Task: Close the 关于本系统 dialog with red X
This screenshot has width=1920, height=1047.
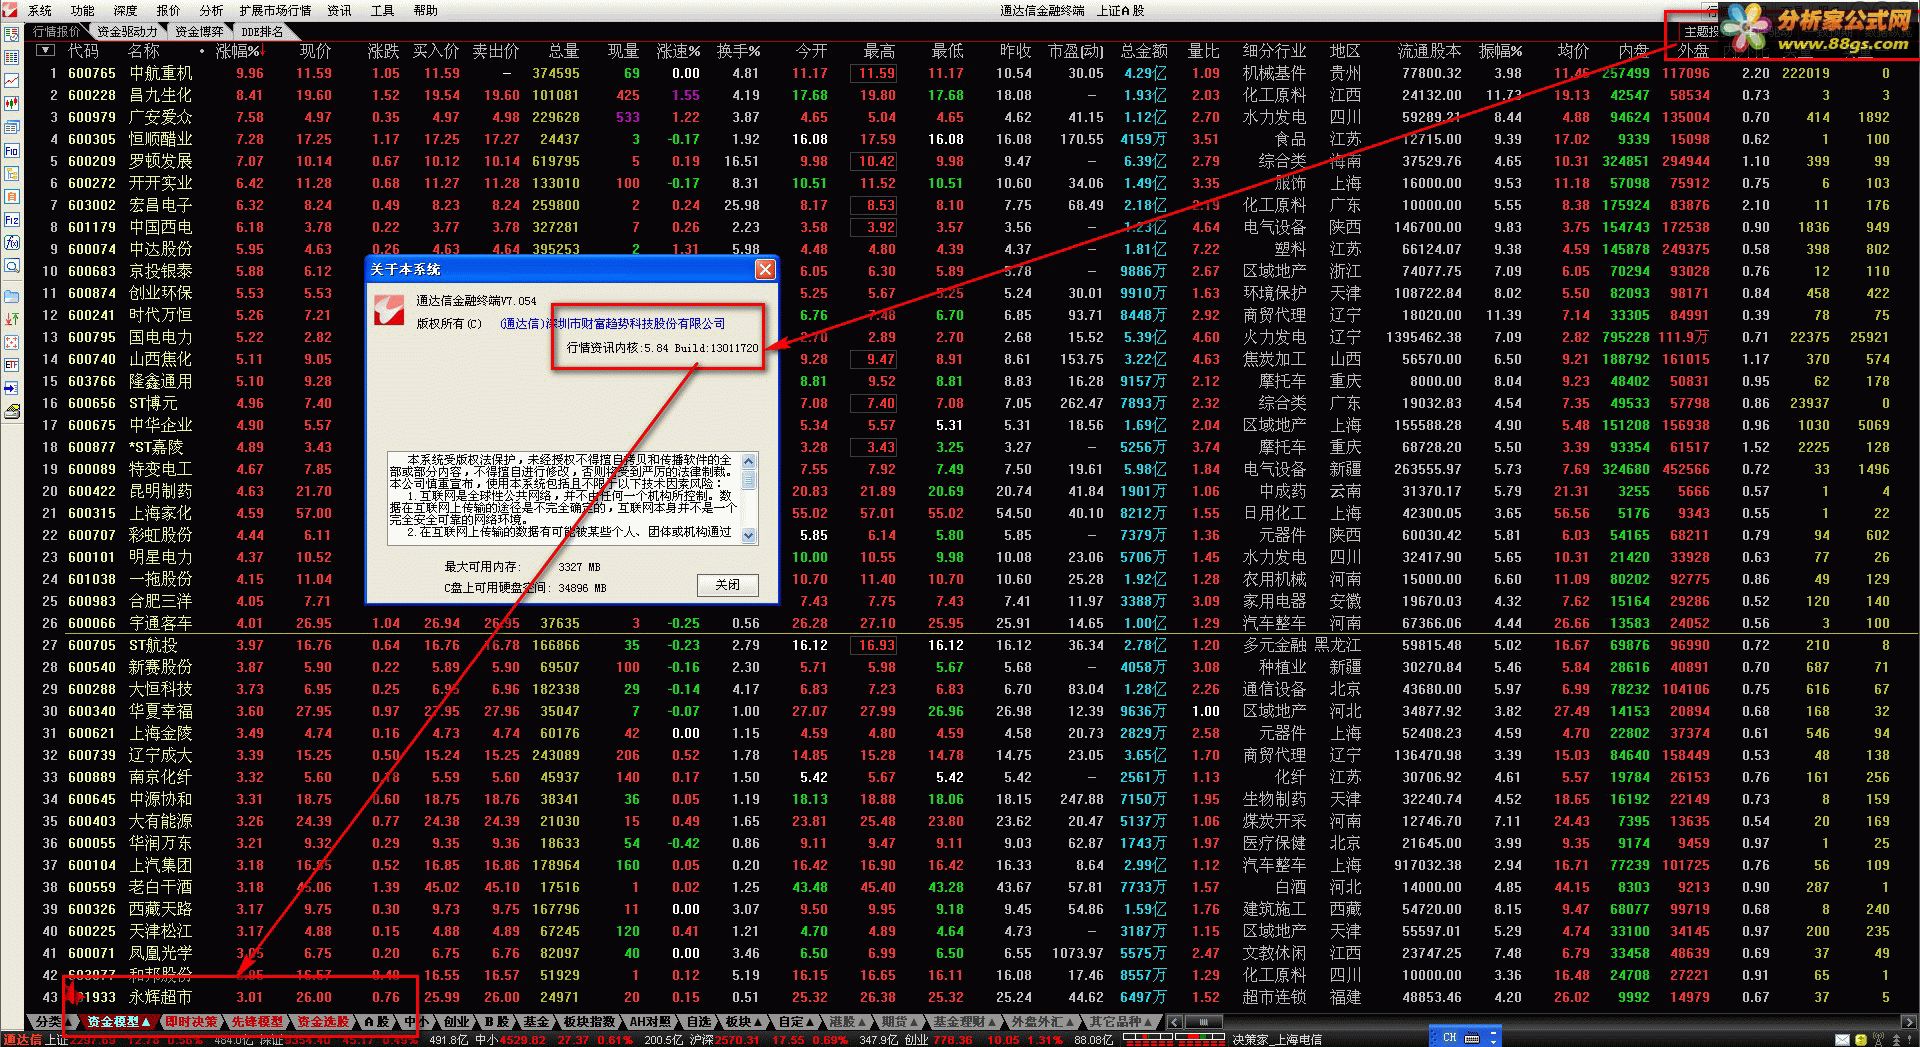Action: [765, 269]
